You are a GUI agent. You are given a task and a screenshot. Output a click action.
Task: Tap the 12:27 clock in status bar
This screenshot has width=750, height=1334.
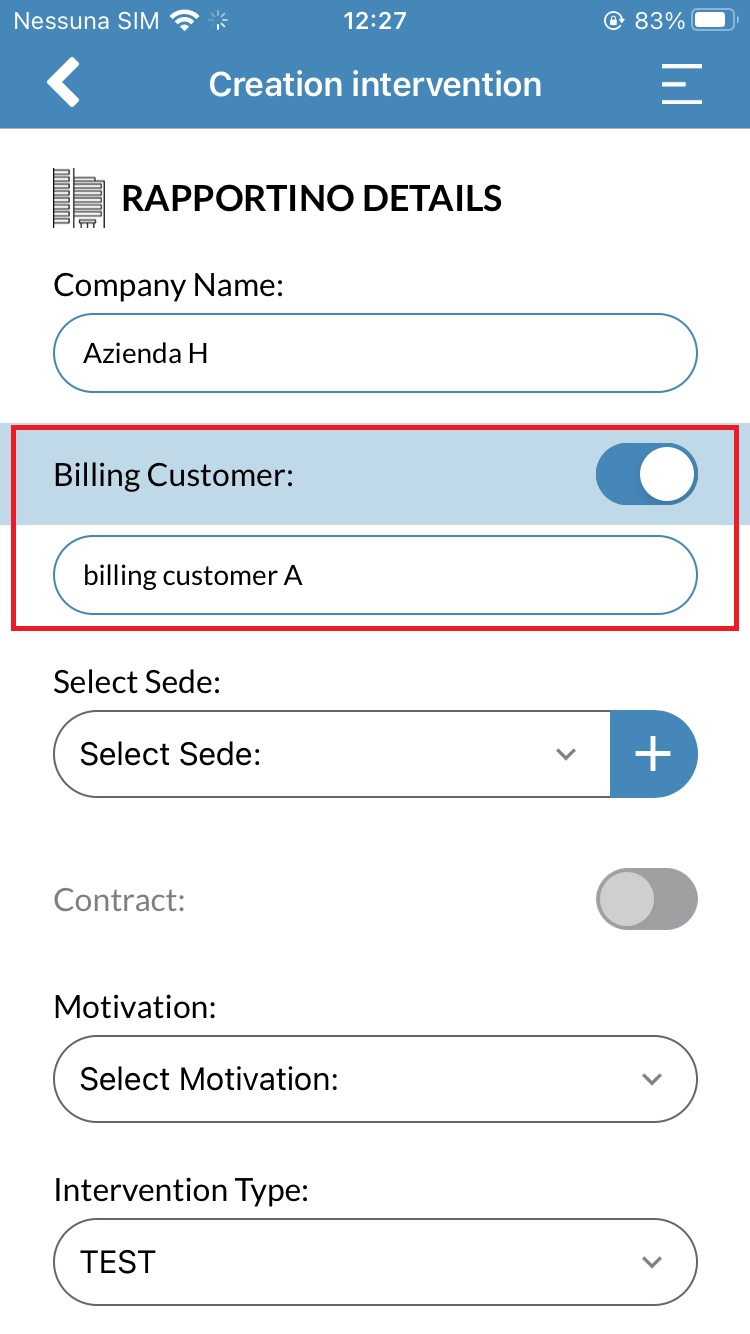(x=374, y=20)
